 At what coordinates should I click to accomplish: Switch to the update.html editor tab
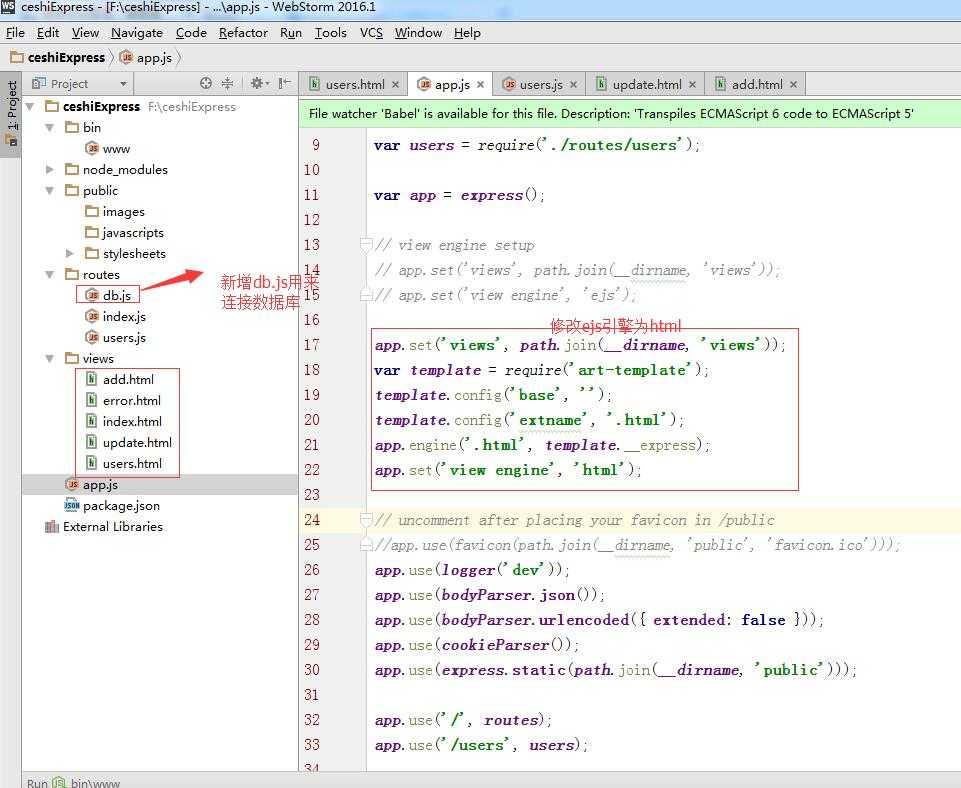point(647,85)
